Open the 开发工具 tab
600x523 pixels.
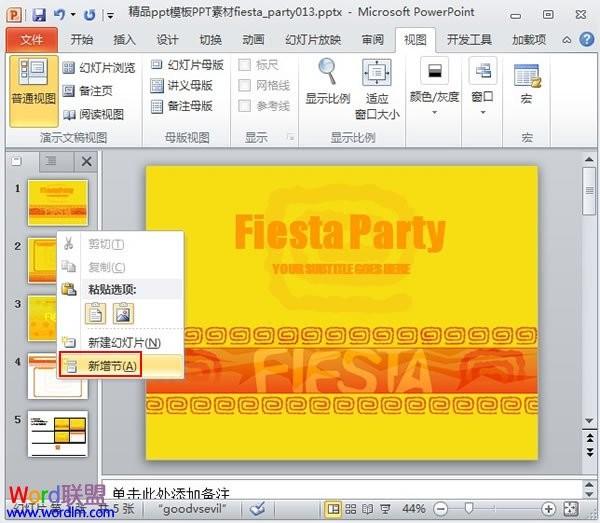pyautogui.click(x=469, y=40)
